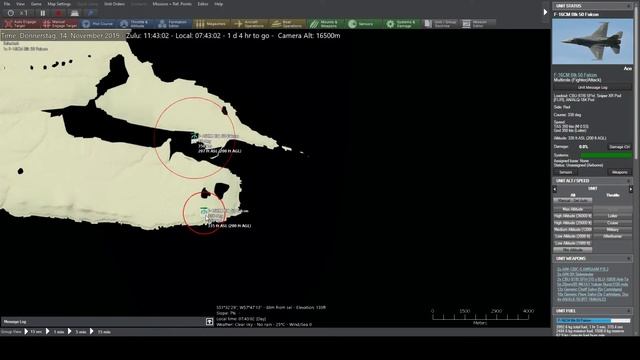This screenshot has height=360, width=640.
Task: Click the Sensors button in Unit Status
Action: point(565,172)
